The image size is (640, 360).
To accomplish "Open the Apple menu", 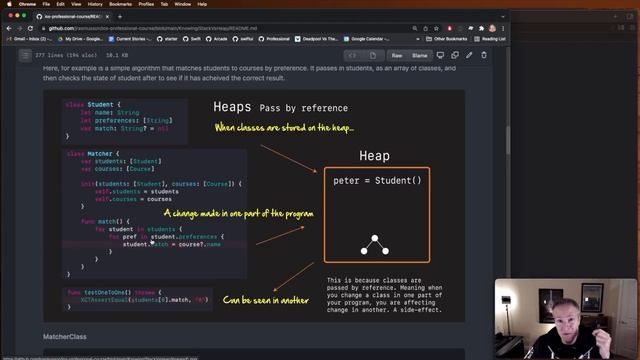I will pos(9,4).
